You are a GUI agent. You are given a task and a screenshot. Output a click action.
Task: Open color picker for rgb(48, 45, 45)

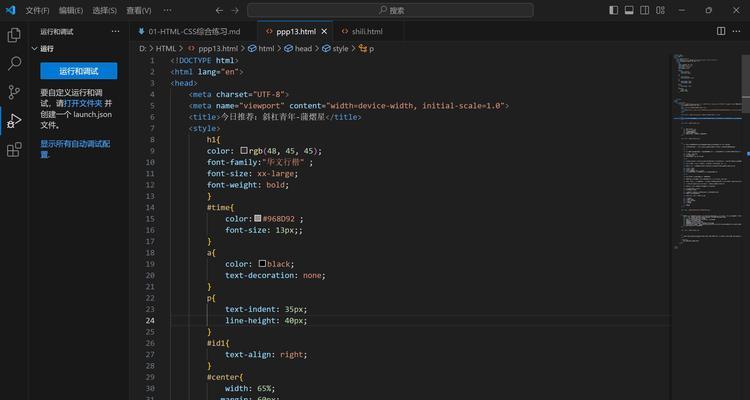tap(244, 151)
